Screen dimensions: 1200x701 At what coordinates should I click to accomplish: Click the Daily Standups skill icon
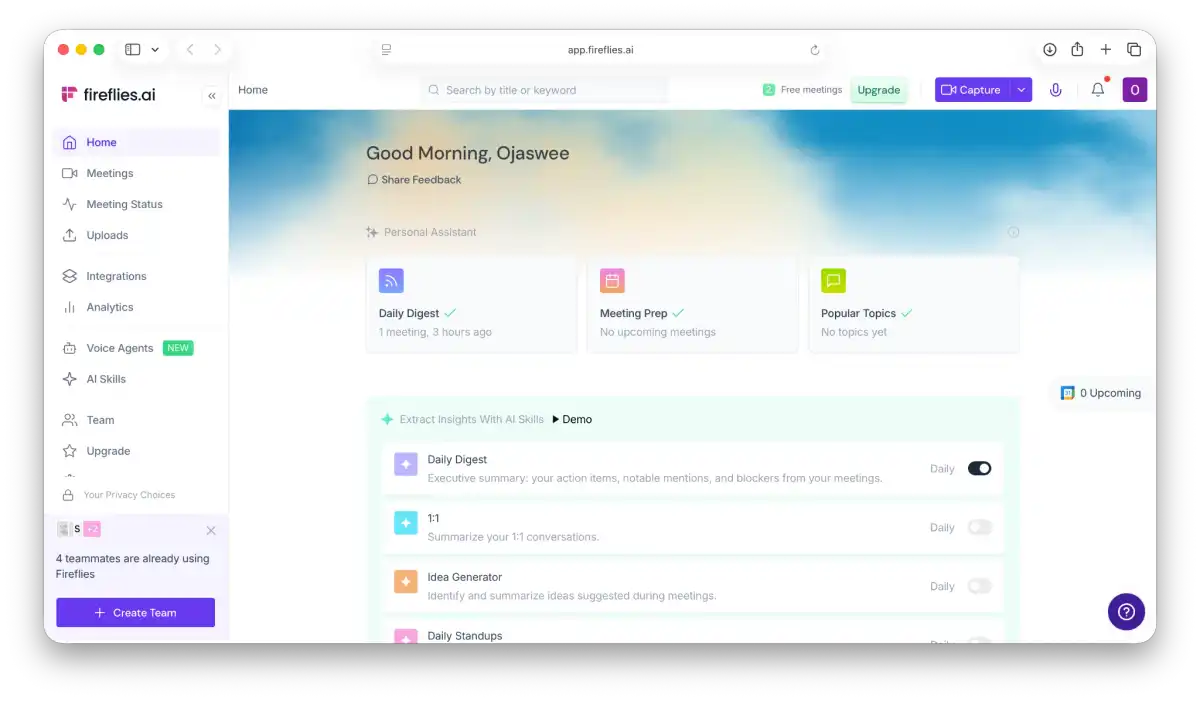pos(406,636)
